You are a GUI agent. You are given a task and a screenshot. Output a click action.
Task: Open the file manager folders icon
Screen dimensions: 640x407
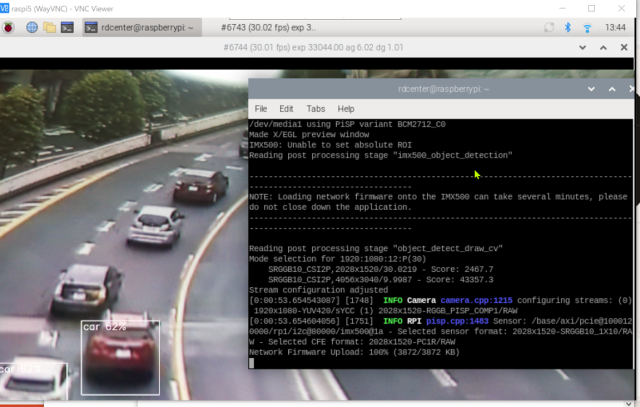tap(50, 27)
